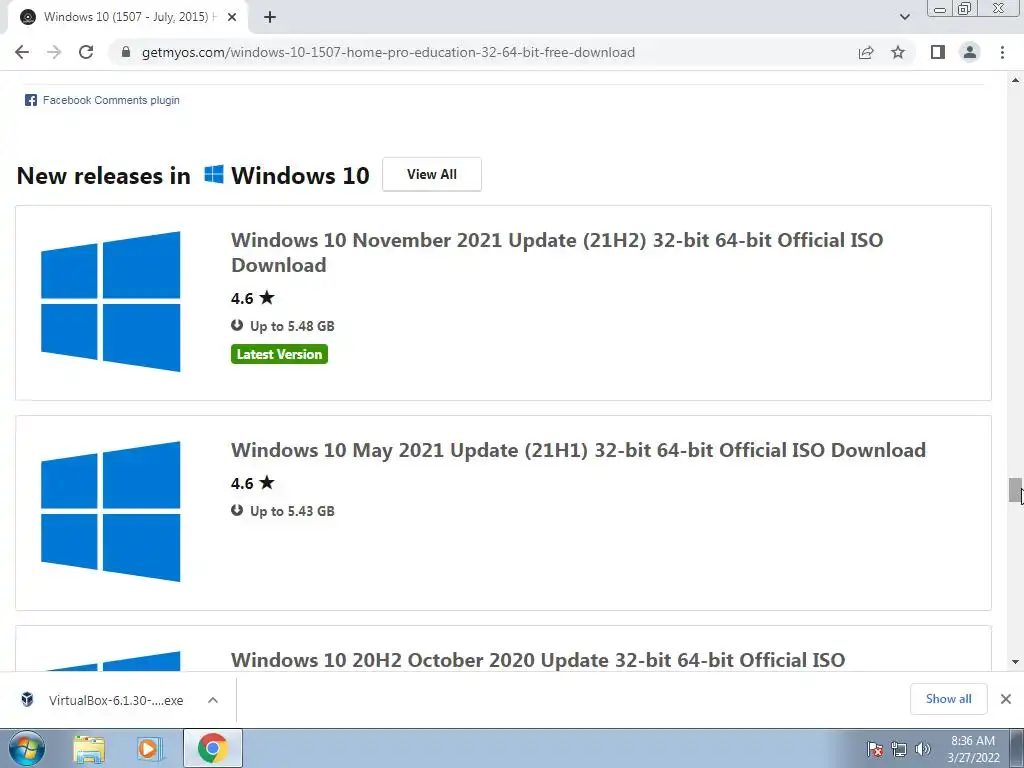Open the Chrome profile avatar

(970, 52)
